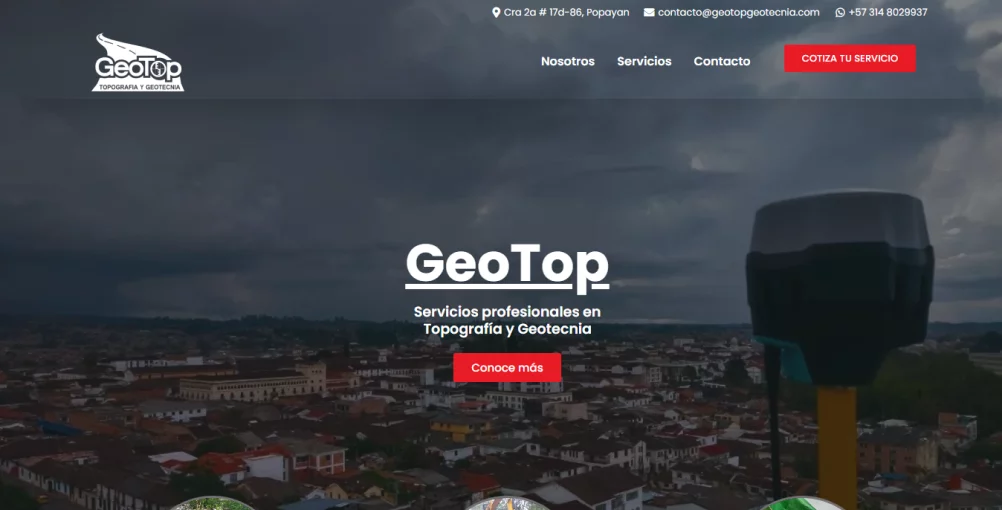1002x510 pixels.
Task: Open the left circular thumbnail at the page bottom
Action: (211, 504)
